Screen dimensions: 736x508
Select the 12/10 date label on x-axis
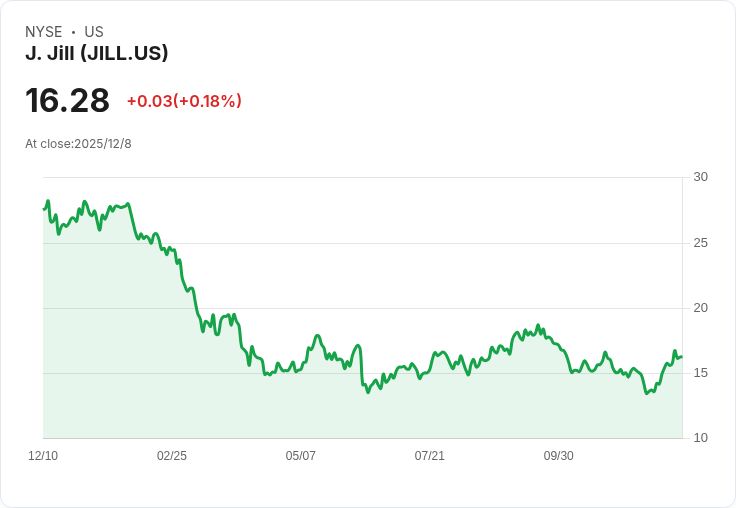[x=43, y=456]
